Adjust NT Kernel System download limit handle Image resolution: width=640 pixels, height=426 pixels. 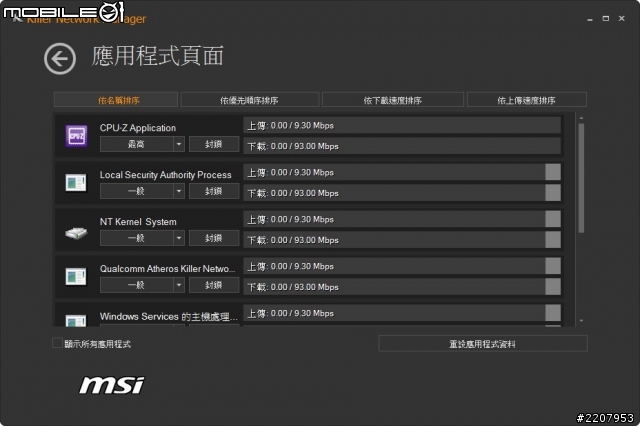(x=553, y=240)
